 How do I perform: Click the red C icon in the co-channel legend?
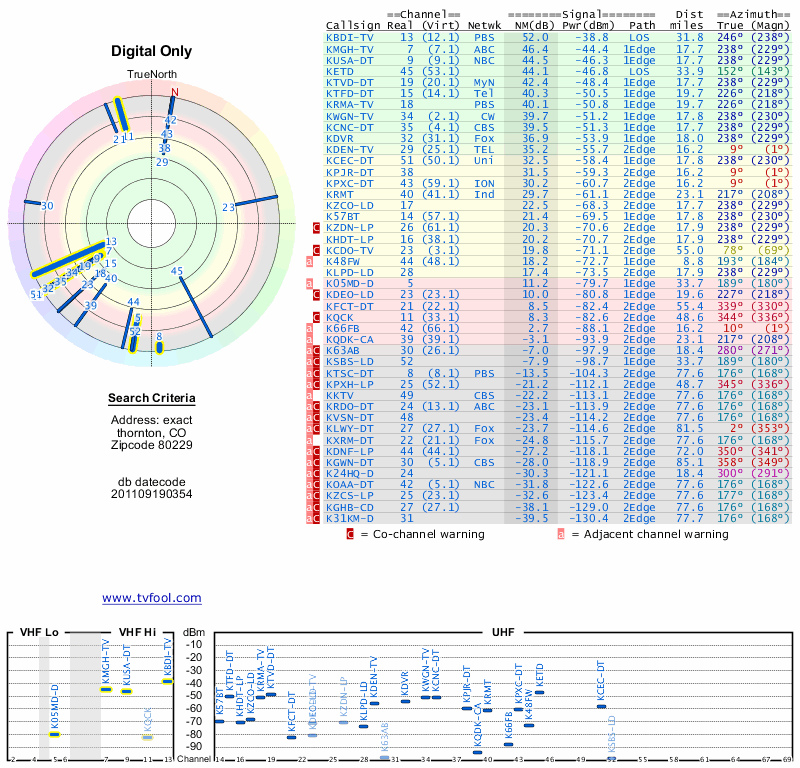pyautogui.click(x=350, y=534)
